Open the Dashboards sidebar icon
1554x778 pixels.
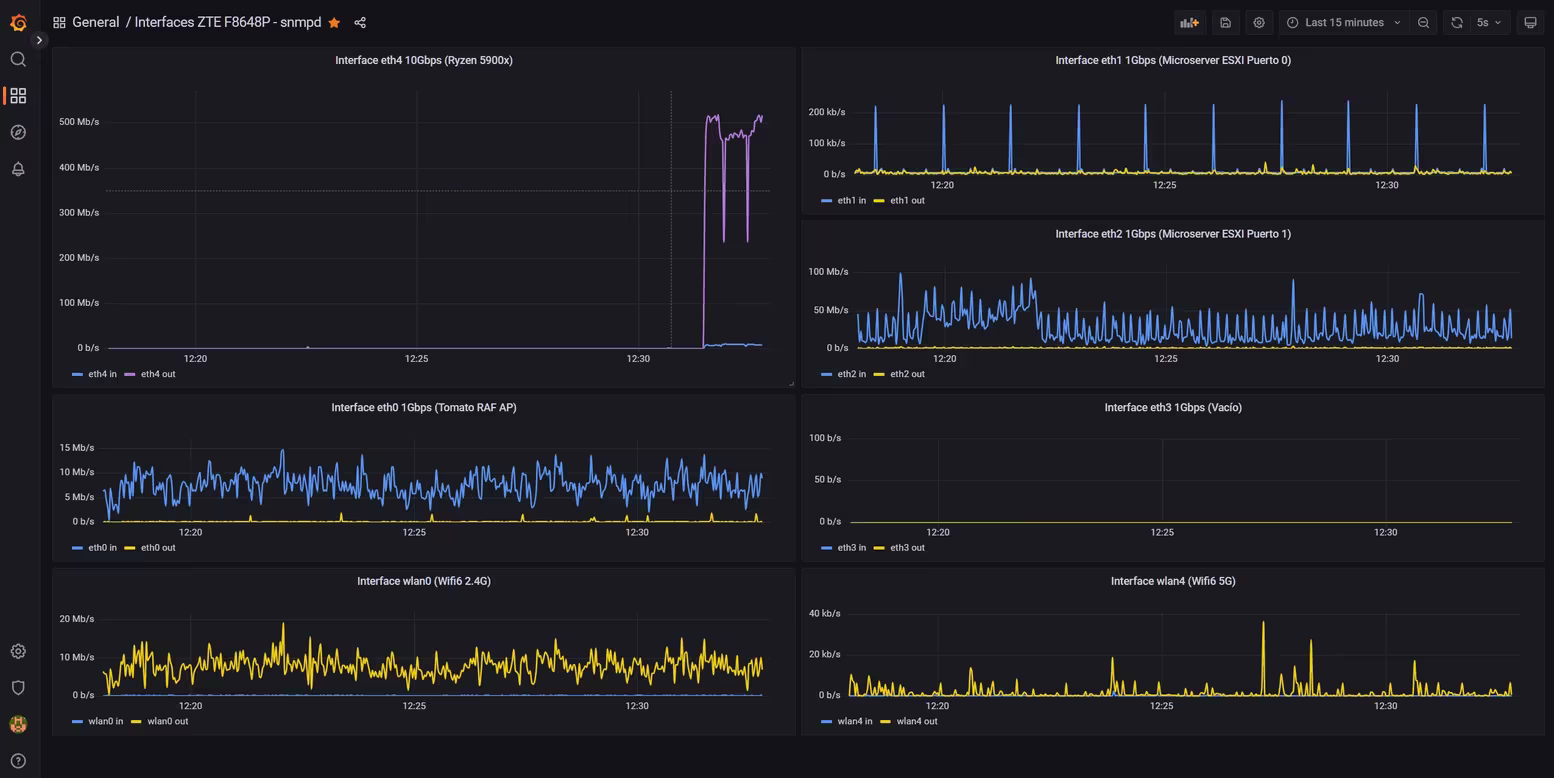point(18,96)
